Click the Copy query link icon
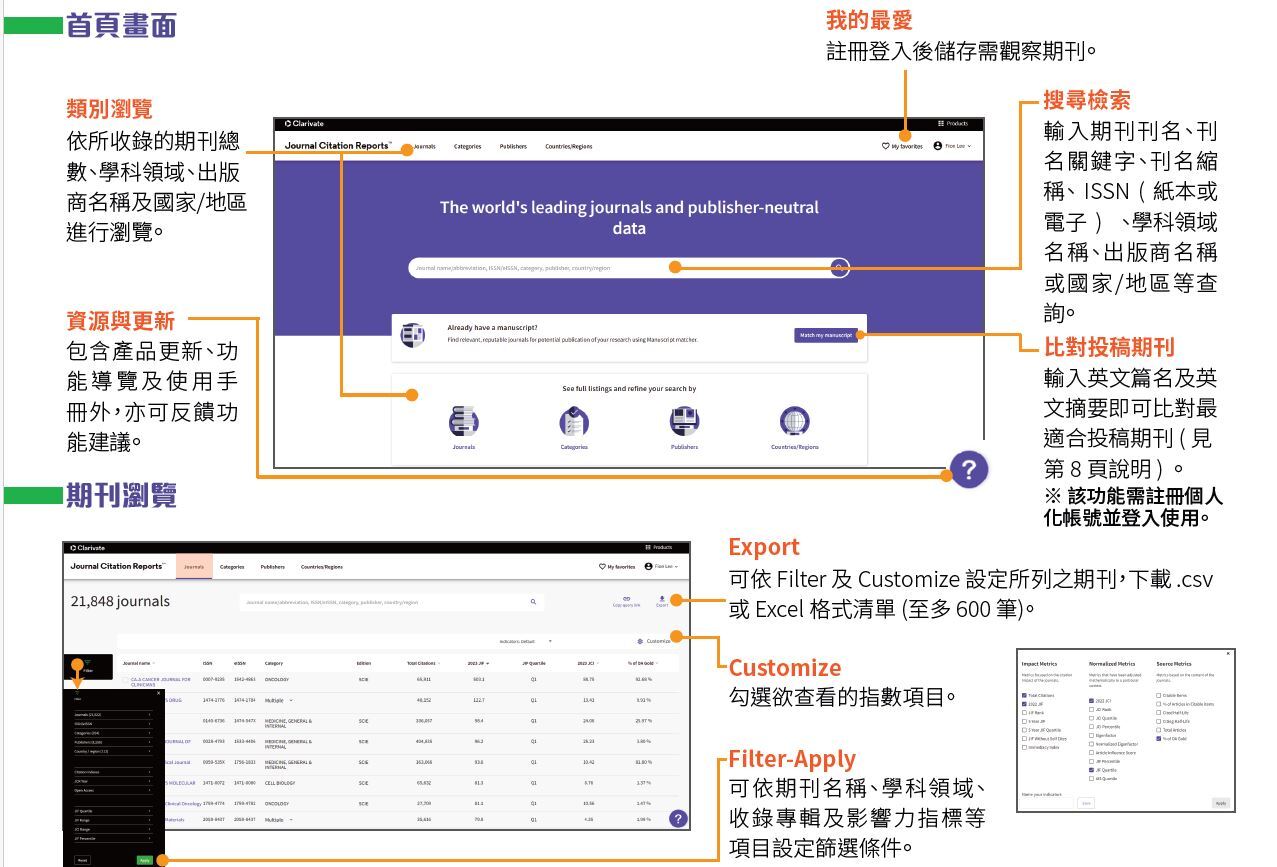The height and width of the screenshot is (867, 1277). [627, 600]
